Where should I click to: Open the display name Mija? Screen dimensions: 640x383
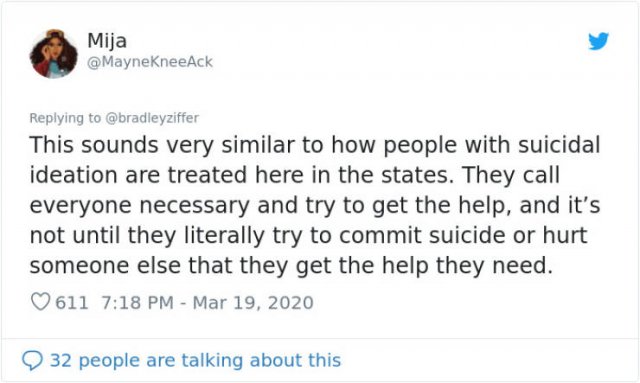107,40
